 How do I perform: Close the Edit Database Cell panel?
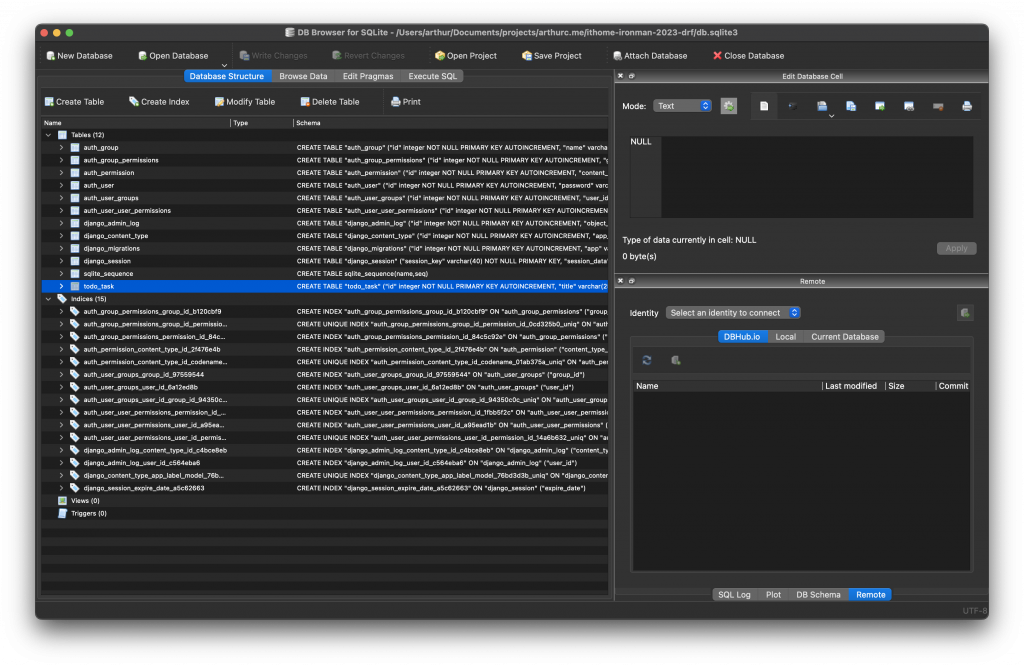point(620,76)
